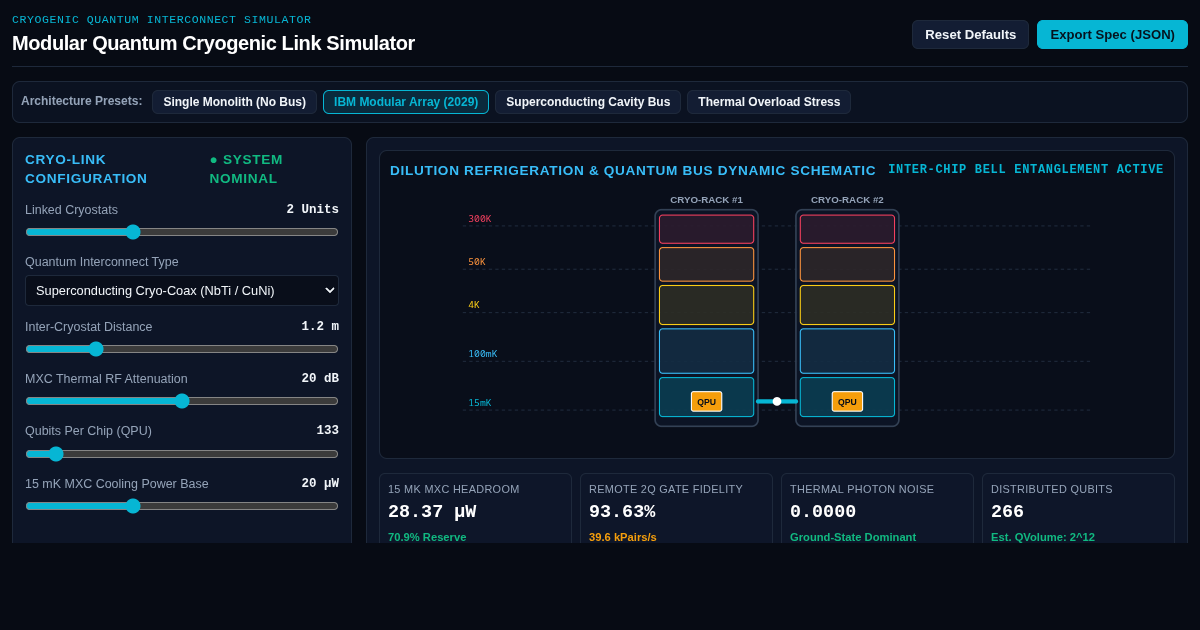Click the Cryo-Link Configuration heading

(x=86, y=169)
